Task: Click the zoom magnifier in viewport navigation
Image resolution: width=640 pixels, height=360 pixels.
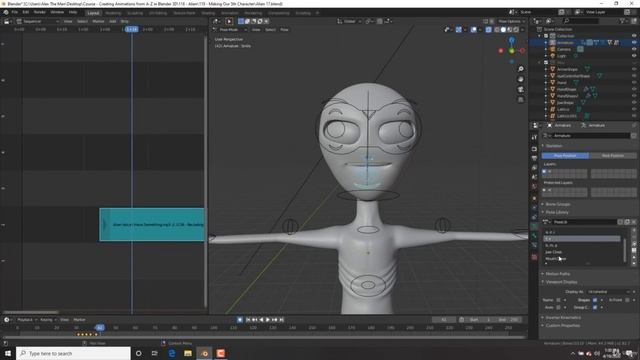Action: point(520,69)
